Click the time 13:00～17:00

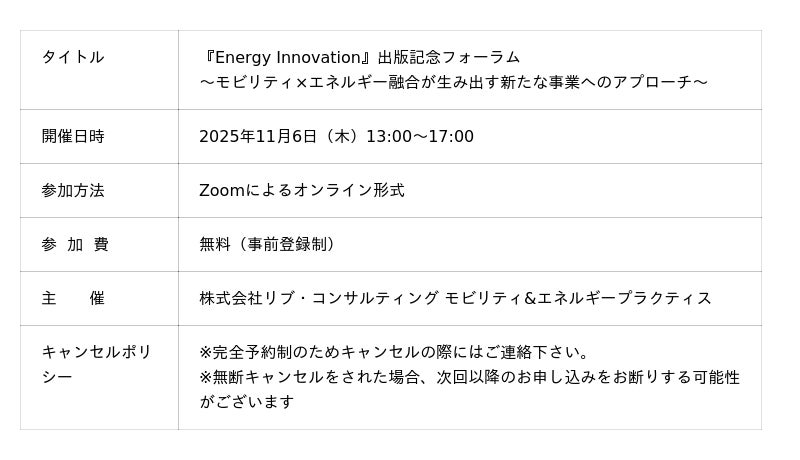click(x=420, y=136)
